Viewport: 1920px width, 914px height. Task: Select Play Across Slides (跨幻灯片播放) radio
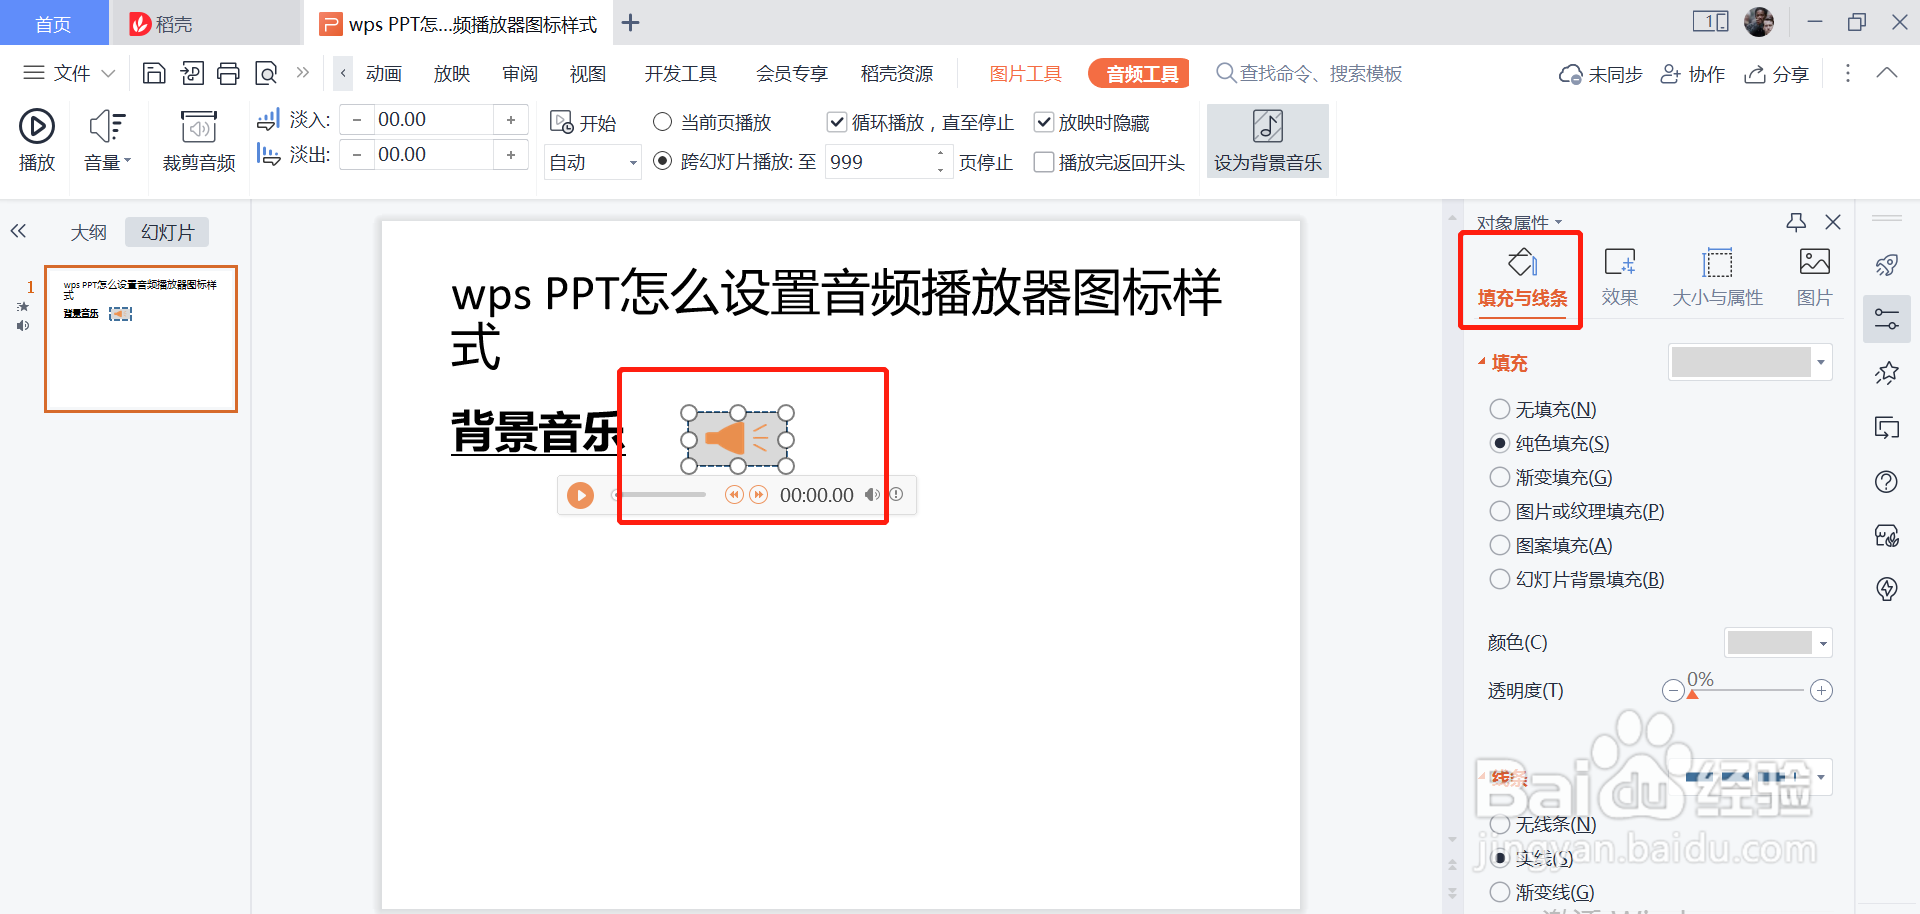pos(662,161)
